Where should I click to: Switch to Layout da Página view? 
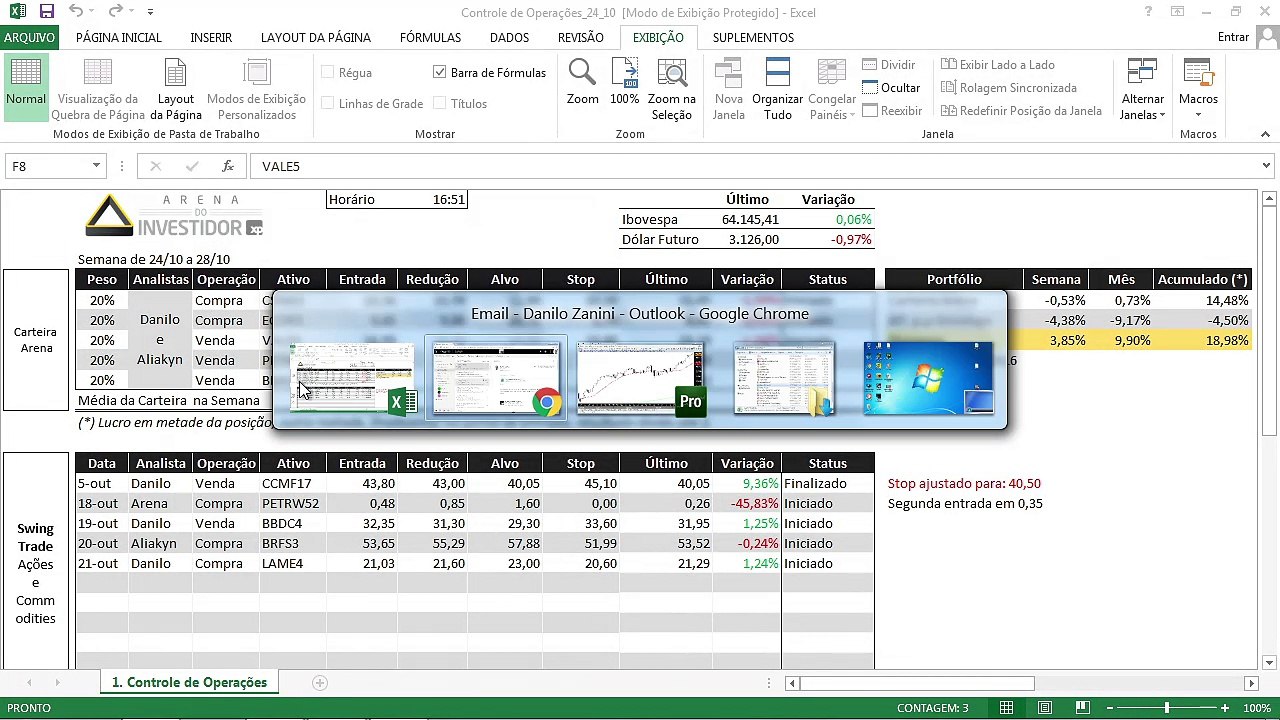point(175,88)
